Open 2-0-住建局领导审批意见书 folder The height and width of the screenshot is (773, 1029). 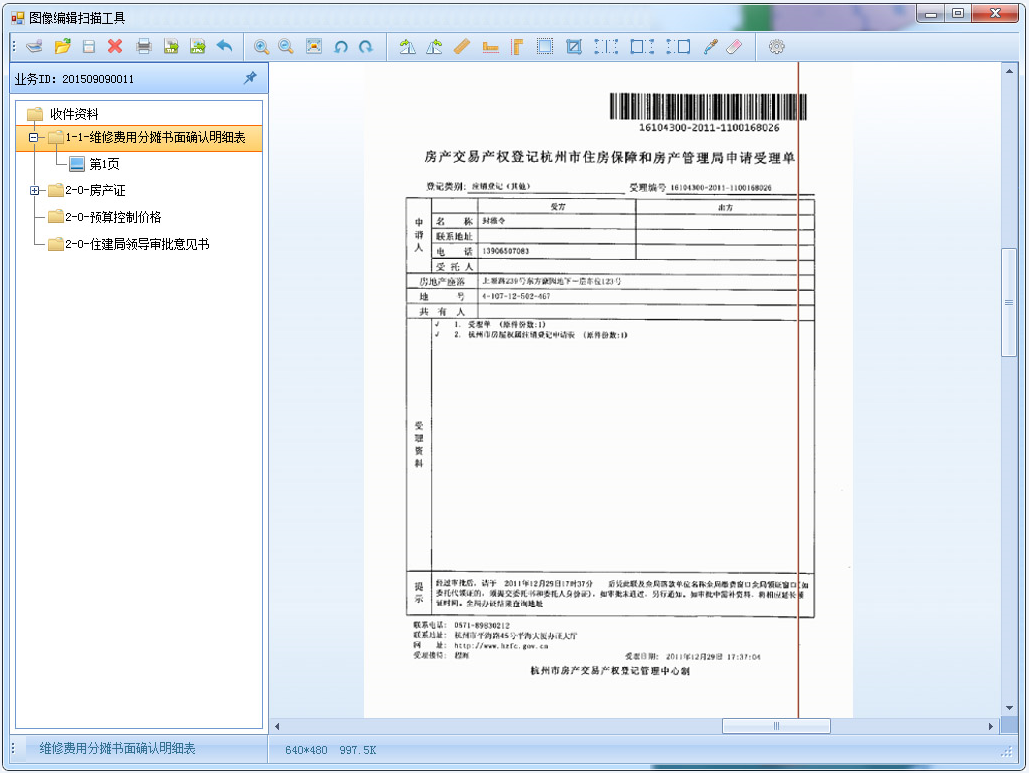pyautogui.click(x=137, y=244)
